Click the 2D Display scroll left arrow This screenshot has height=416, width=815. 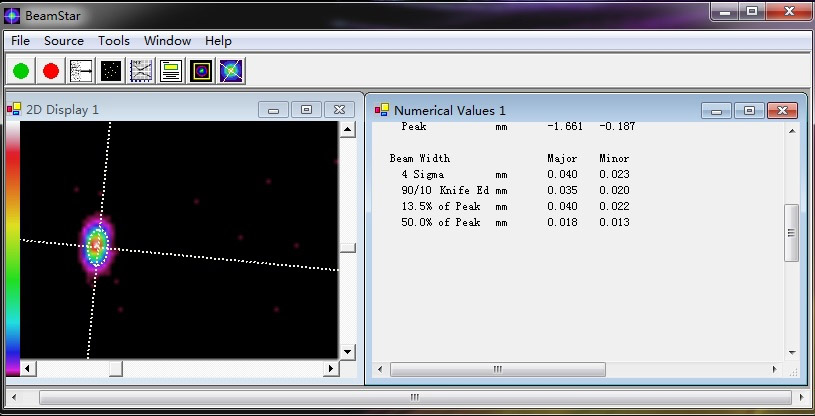(28, 368)
